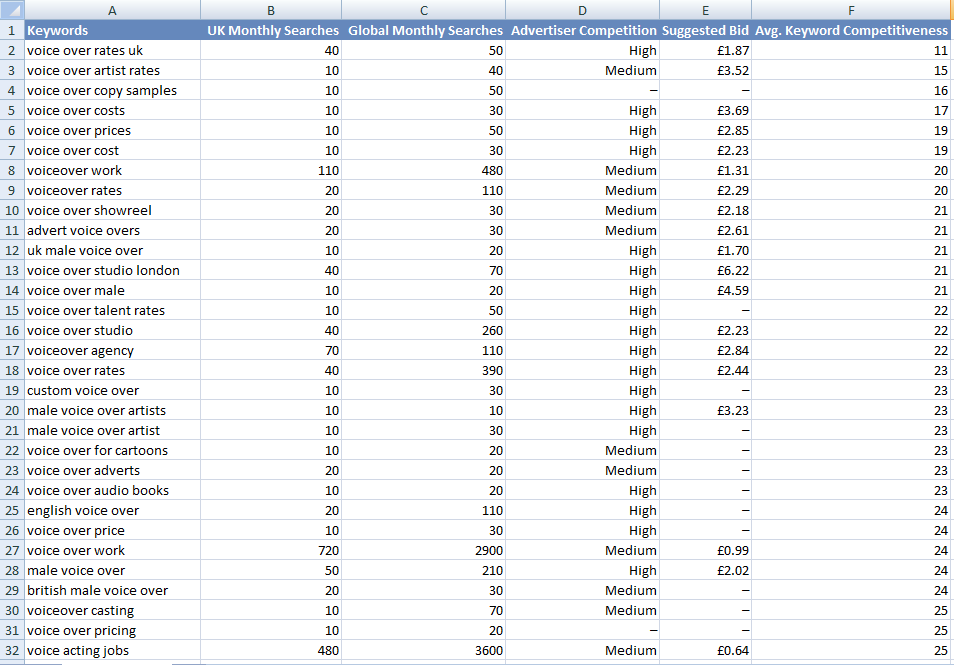Click cell 'voice over prices'
Screen dimensions: 954x665
(113, 130)
